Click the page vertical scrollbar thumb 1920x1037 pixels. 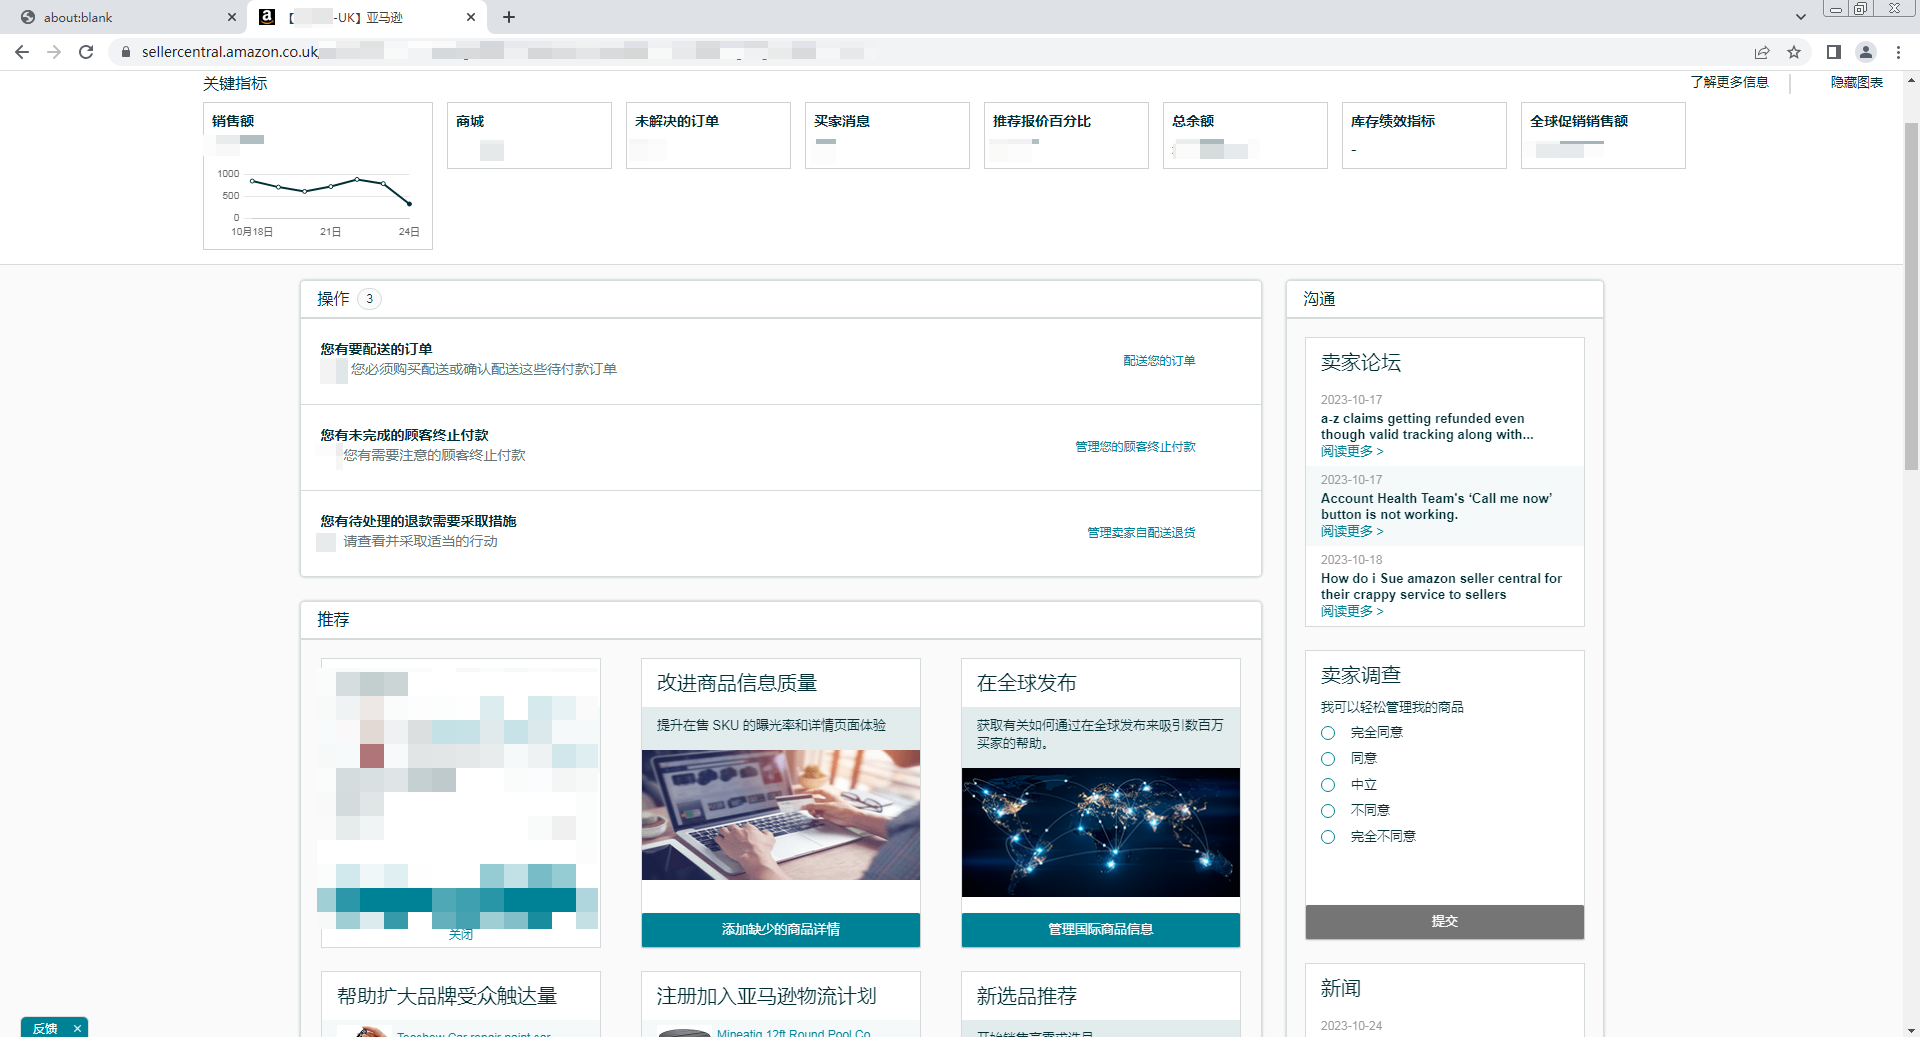click(1911, 295)
